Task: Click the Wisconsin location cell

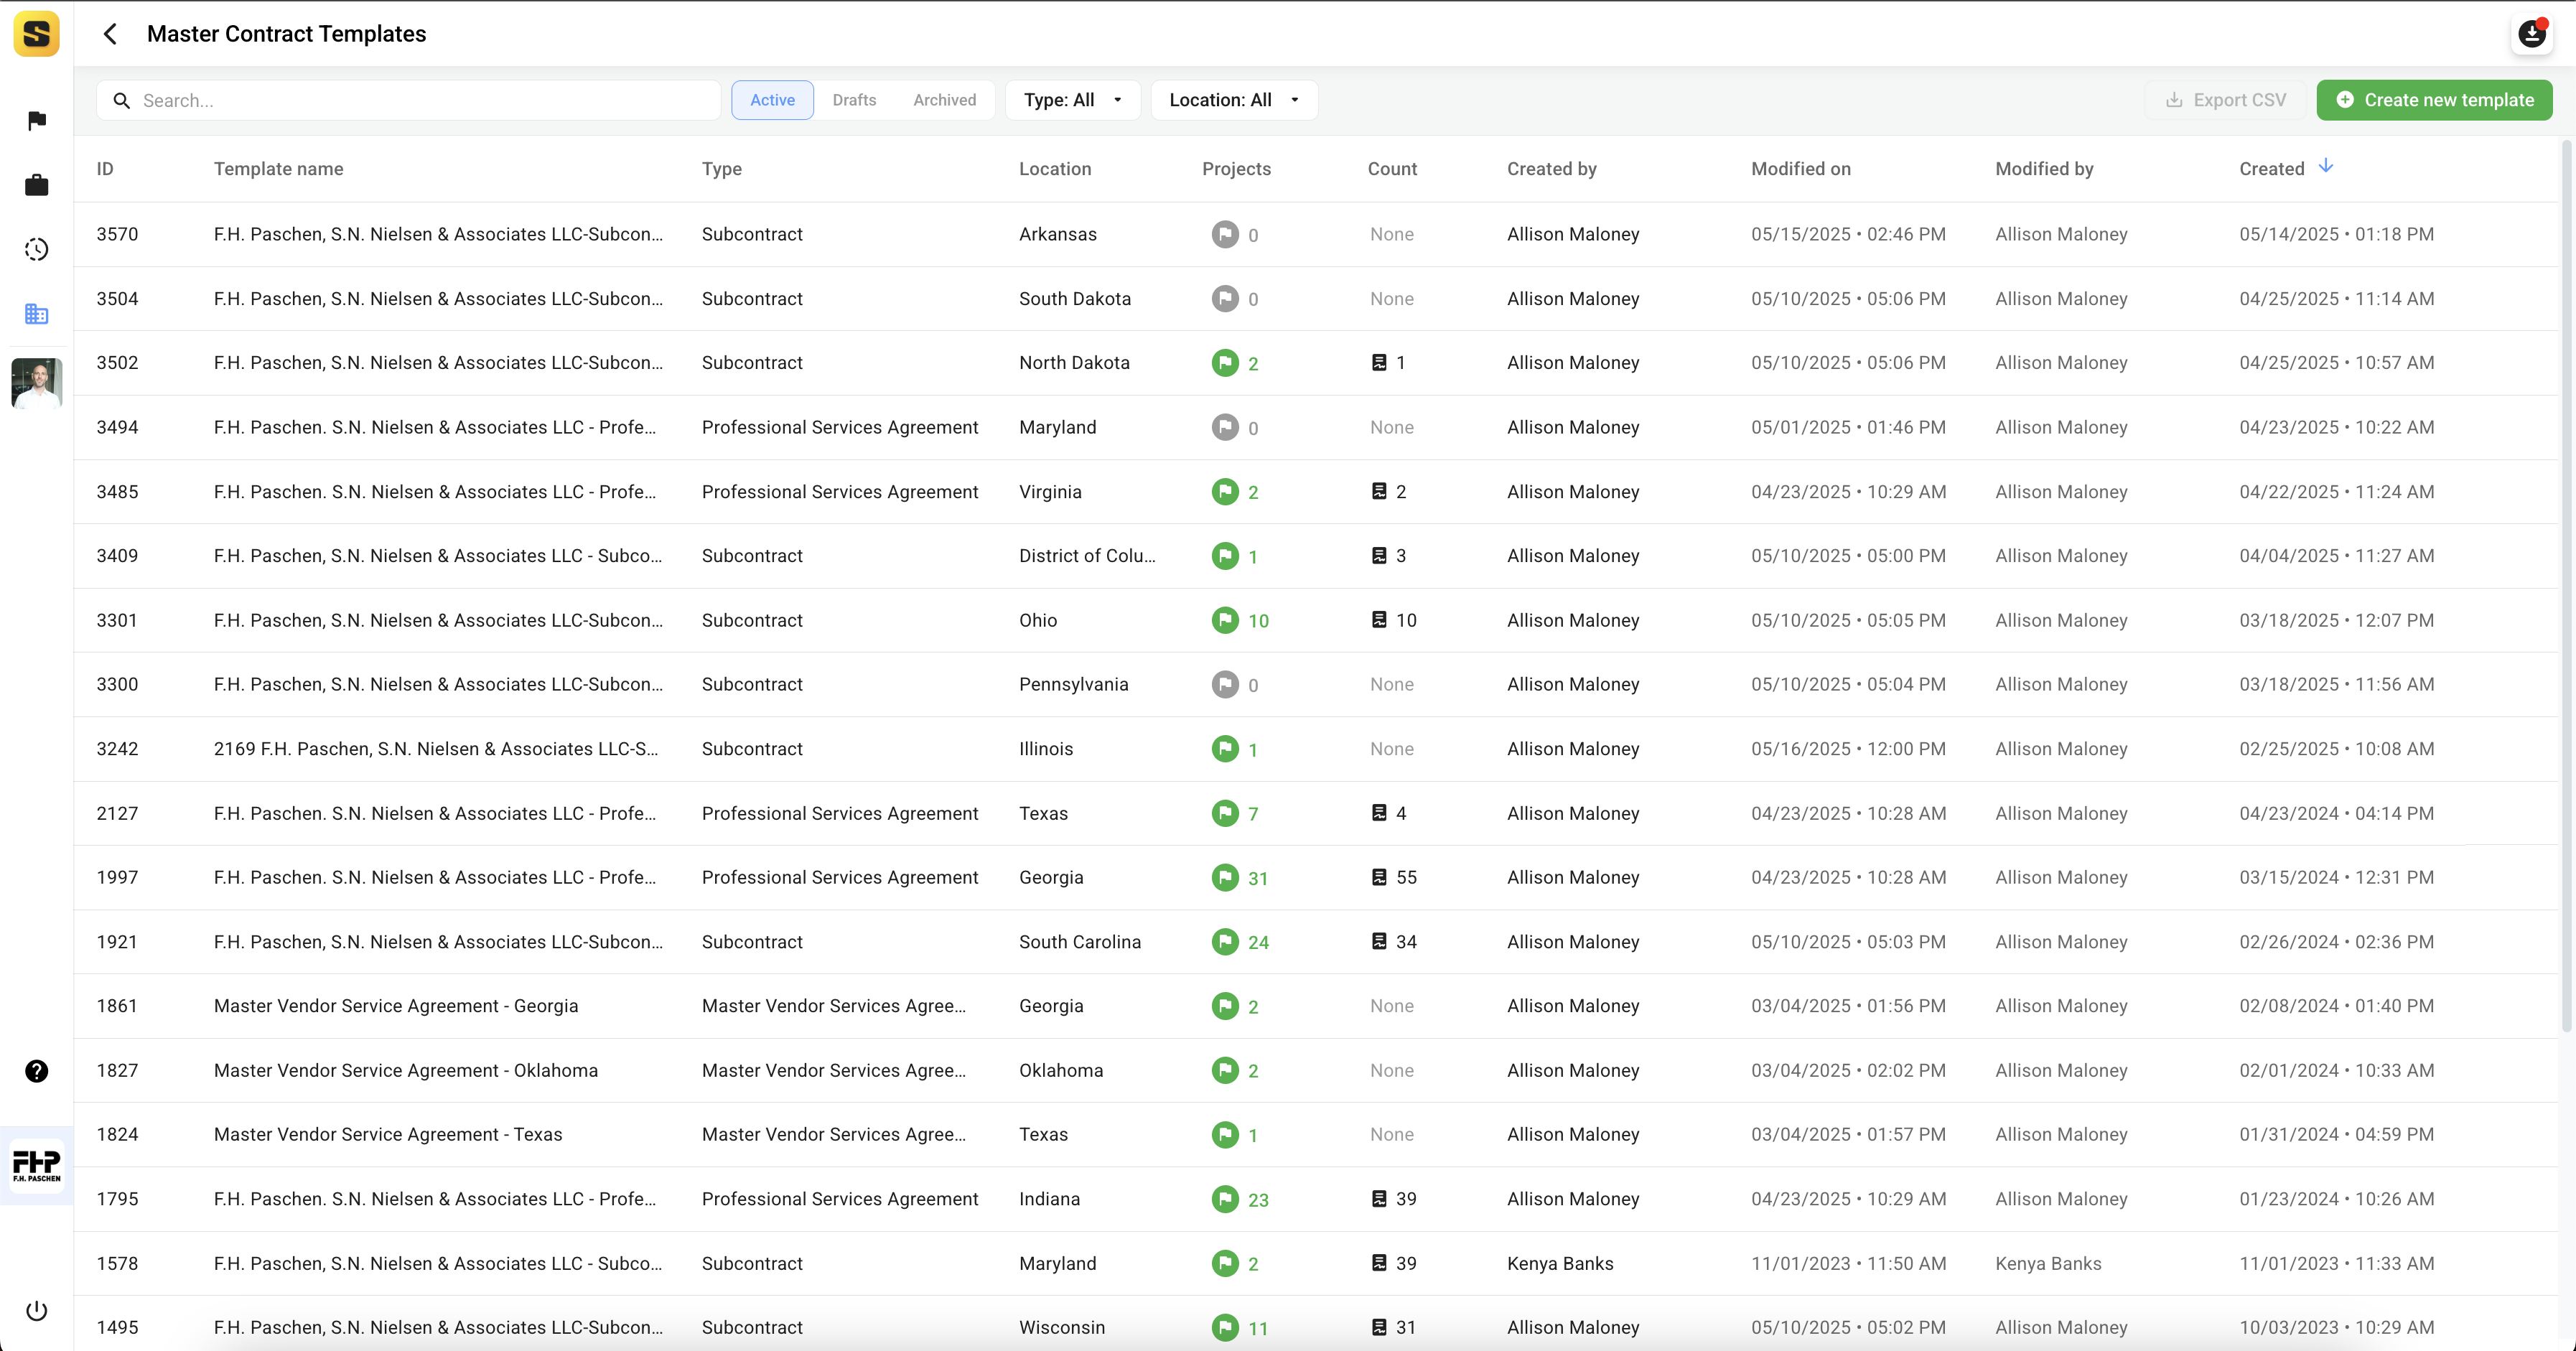Action: tap(1062, 1327)
